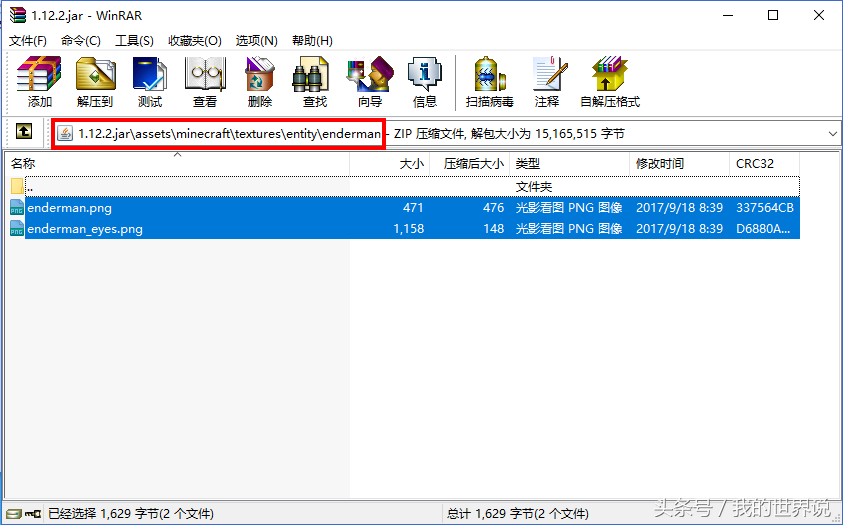This screenshot has width=843, height=525.
Task: Click the 删除 (Delete) toolbar icon
Action: 260,82
